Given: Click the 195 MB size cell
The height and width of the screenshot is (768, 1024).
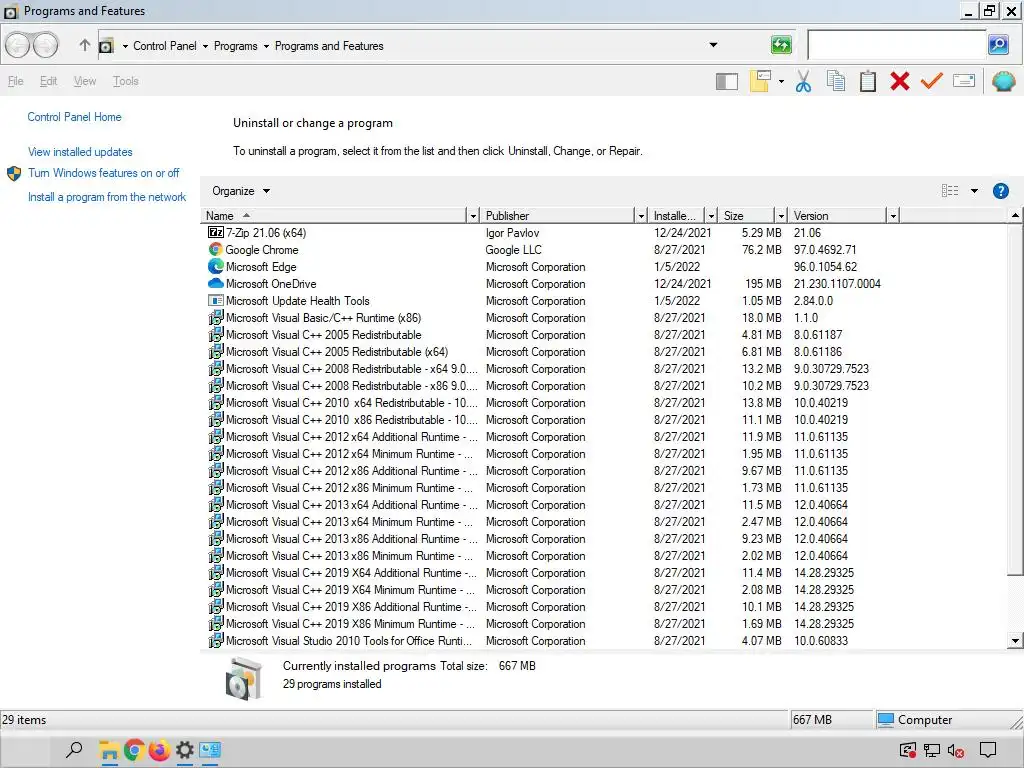Looking at the screenshot, I should click(763, 283).
